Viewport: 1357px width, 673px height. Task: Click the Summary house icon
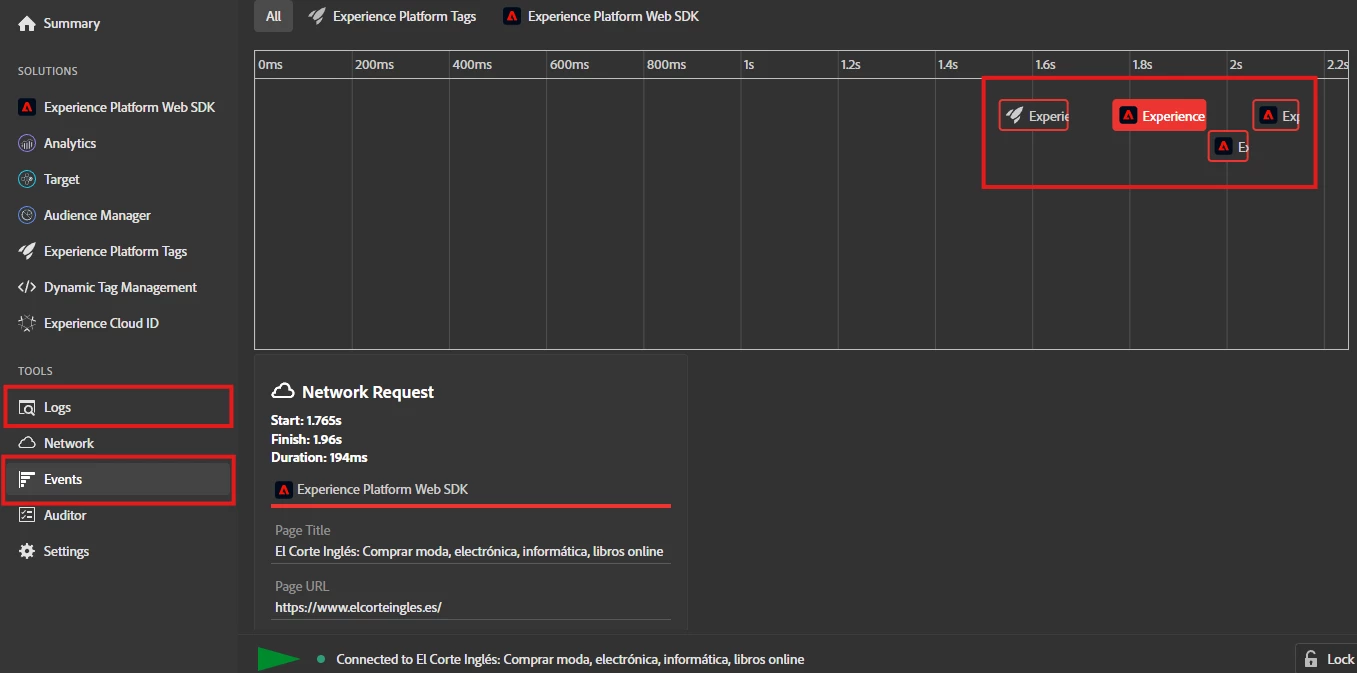[x=27, y=23]
